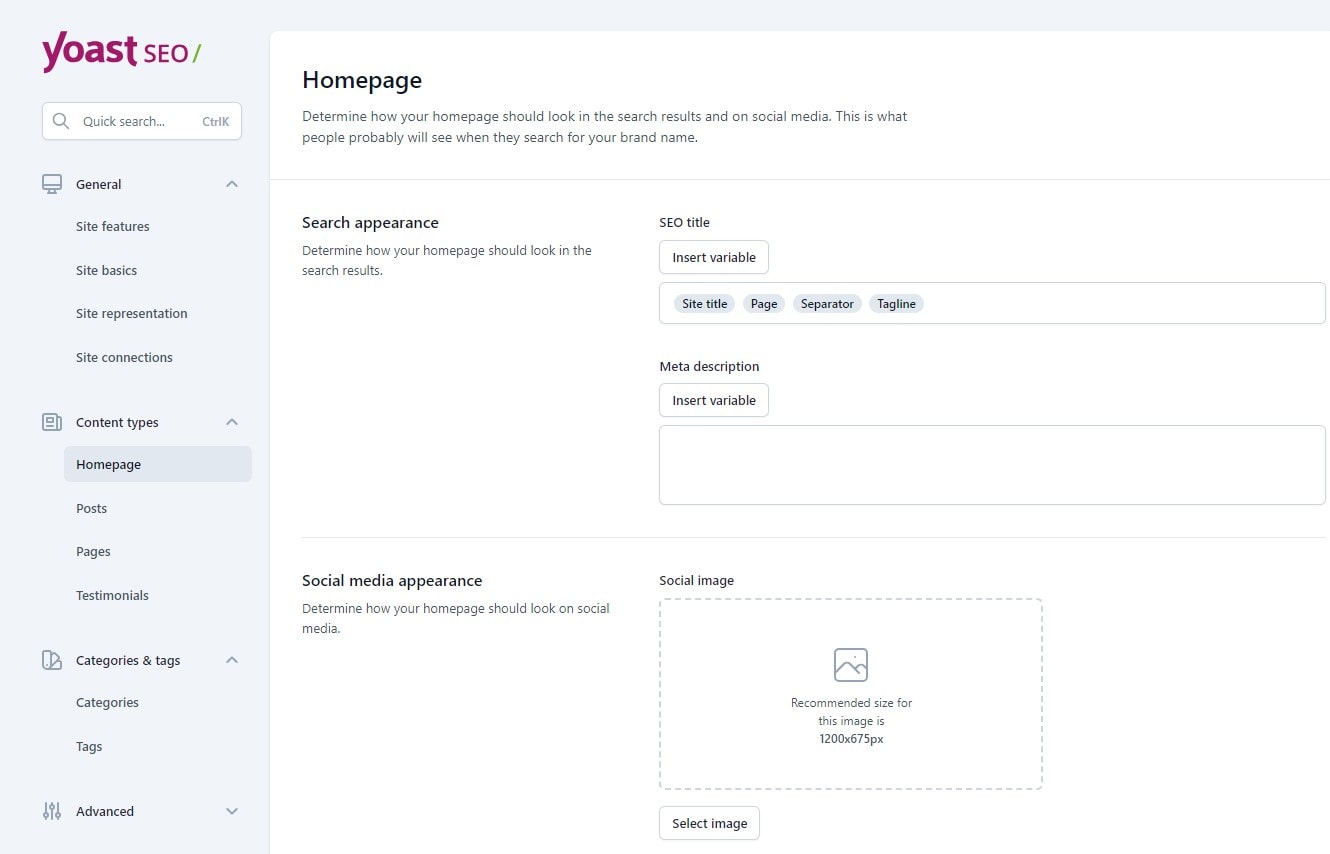Open Pages content type settings
The height and width of the screenshot is (854, 1330).
pos(94,551)
